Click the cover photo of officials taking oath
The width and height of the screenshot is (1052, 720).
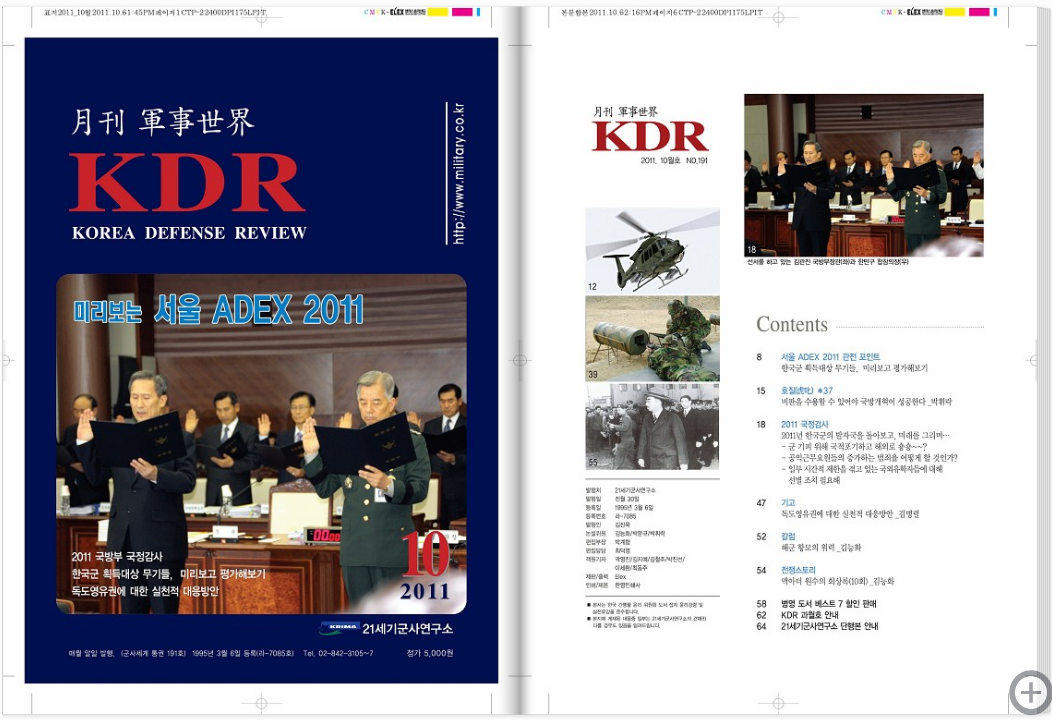coord(261,444)
